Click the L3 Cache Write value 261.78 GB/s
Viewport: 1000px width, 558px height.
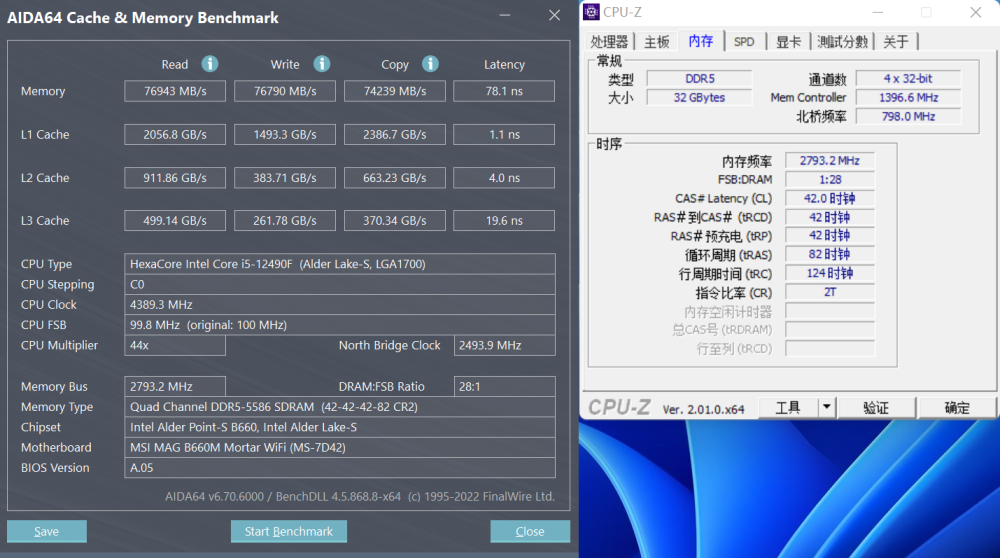[284, 221]
